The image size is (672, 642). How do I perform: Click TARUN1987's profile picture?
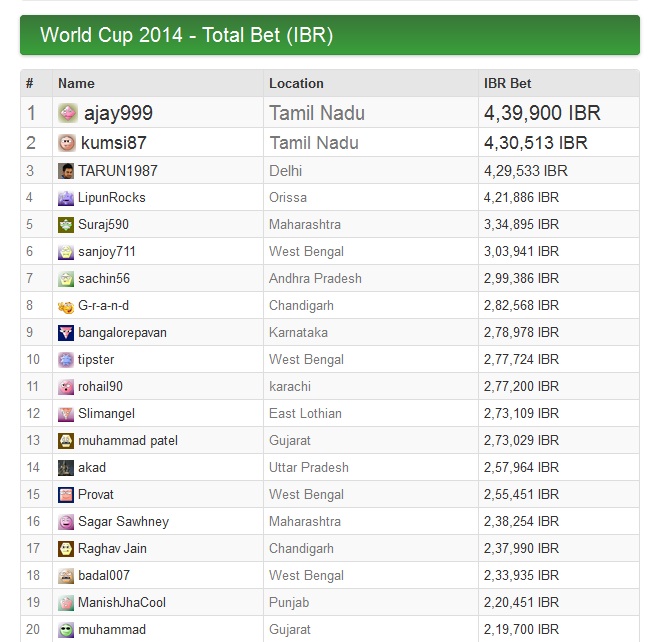click(66, 171)
